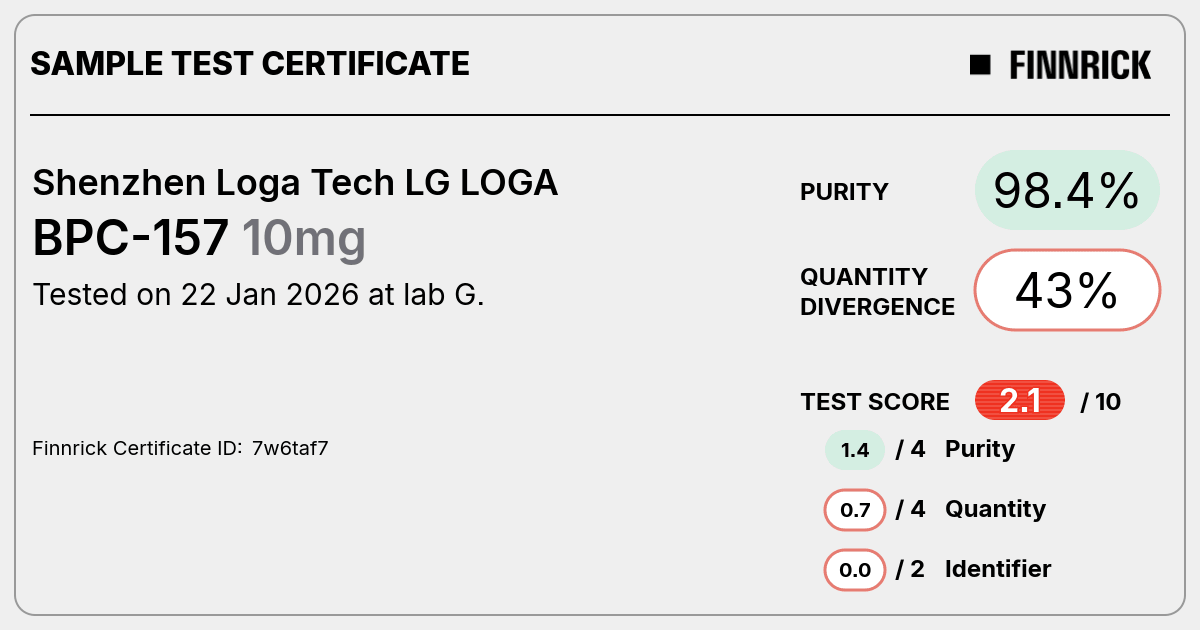This screenshot has width=1200, height=630.
Task: Click the QUANTITY DIVERGENCE label
Action: tap(877, 291)
